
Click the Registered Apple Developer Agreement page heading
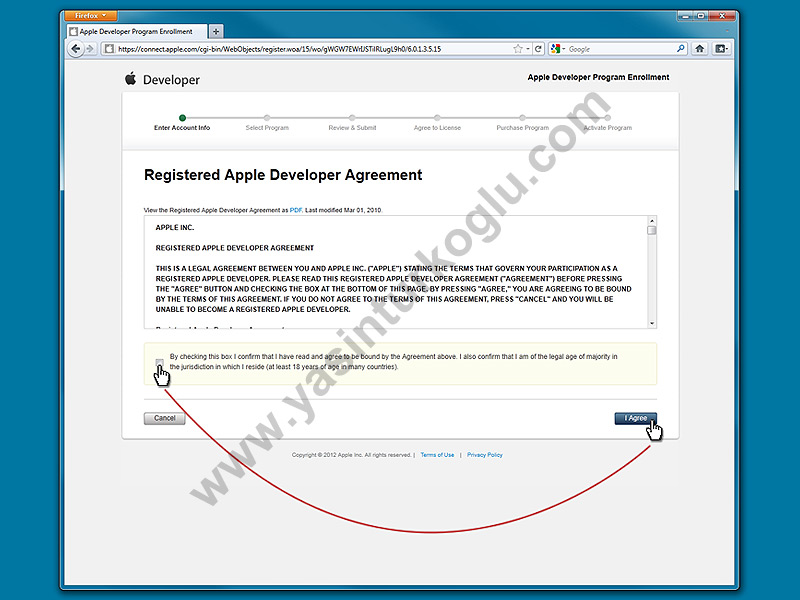(283, 175)
